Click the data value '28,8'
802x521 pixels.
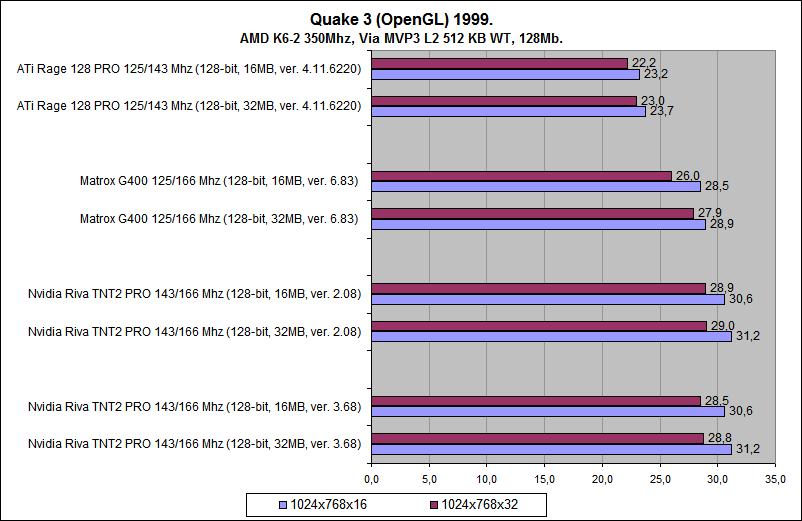tap(720, 438)
